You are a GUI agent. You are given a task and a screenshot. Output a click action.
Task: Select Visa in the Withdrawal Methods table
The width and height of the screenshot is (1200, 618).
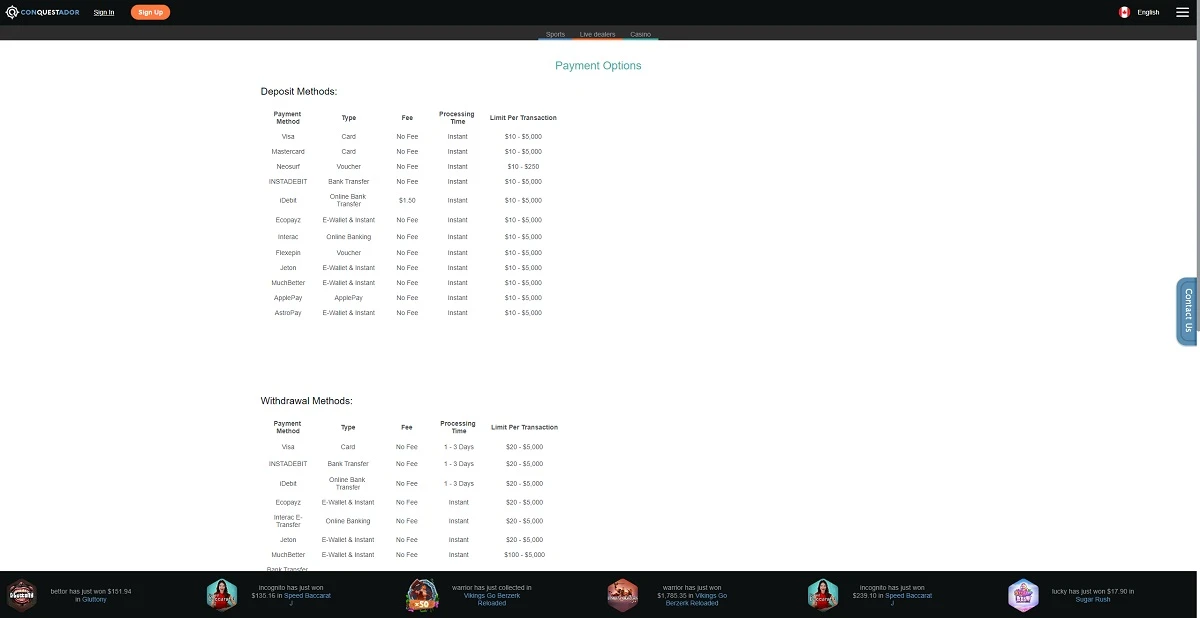[288, 446]
